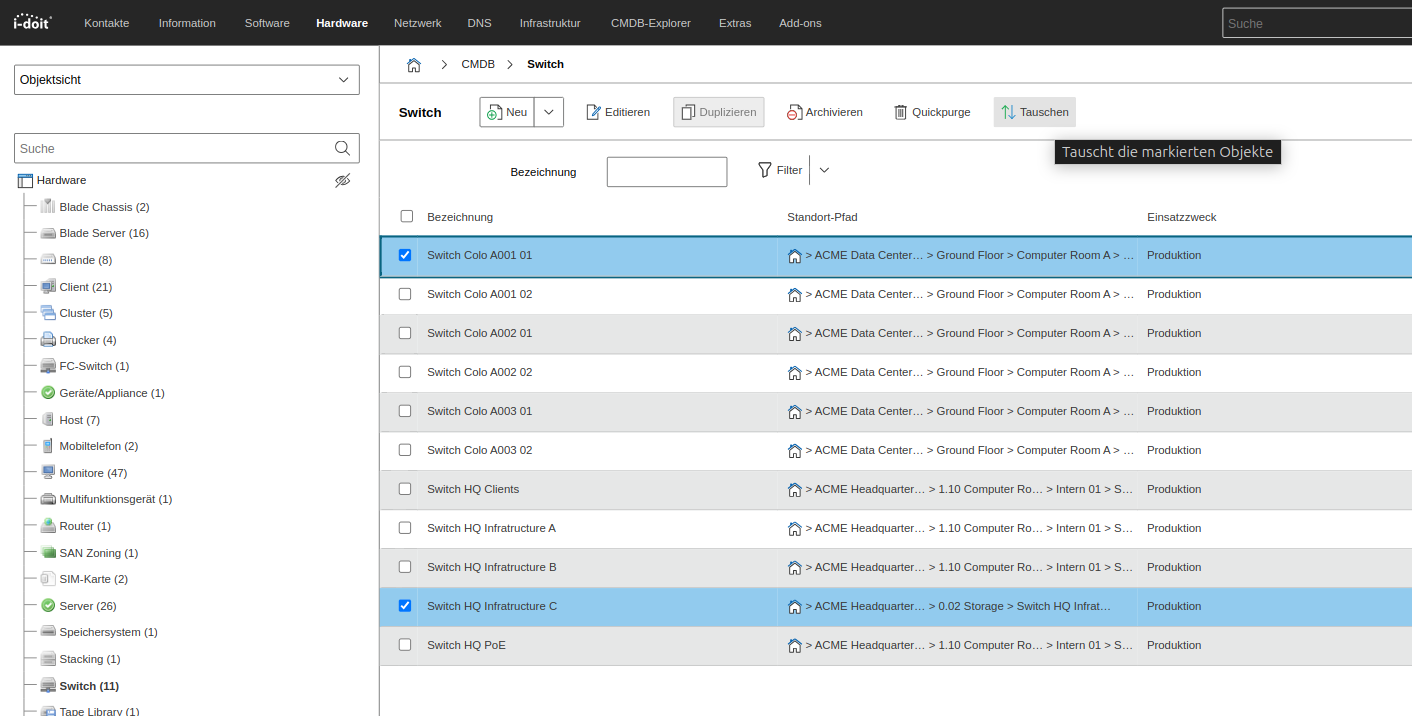Check the Switch Colo A002 01 checkbox
Screen dimensions: 1412x716
405,333
